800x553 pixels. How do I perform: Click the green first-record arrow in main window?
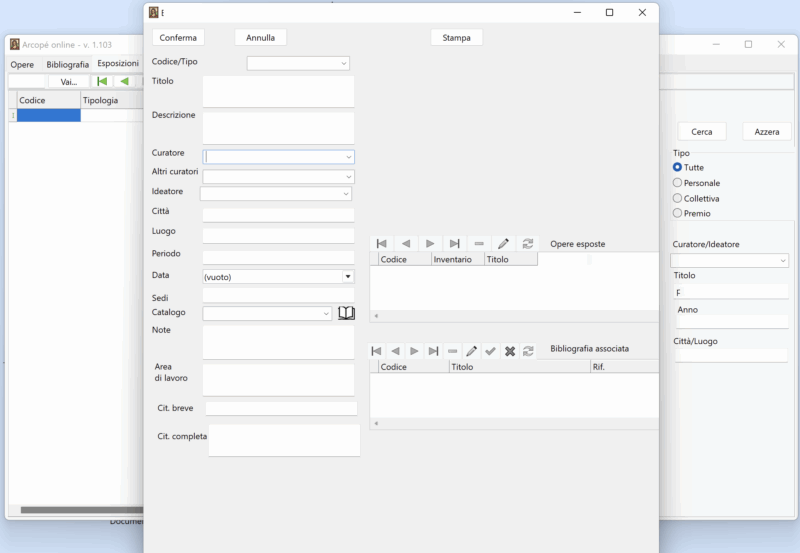tap(102, 82)
